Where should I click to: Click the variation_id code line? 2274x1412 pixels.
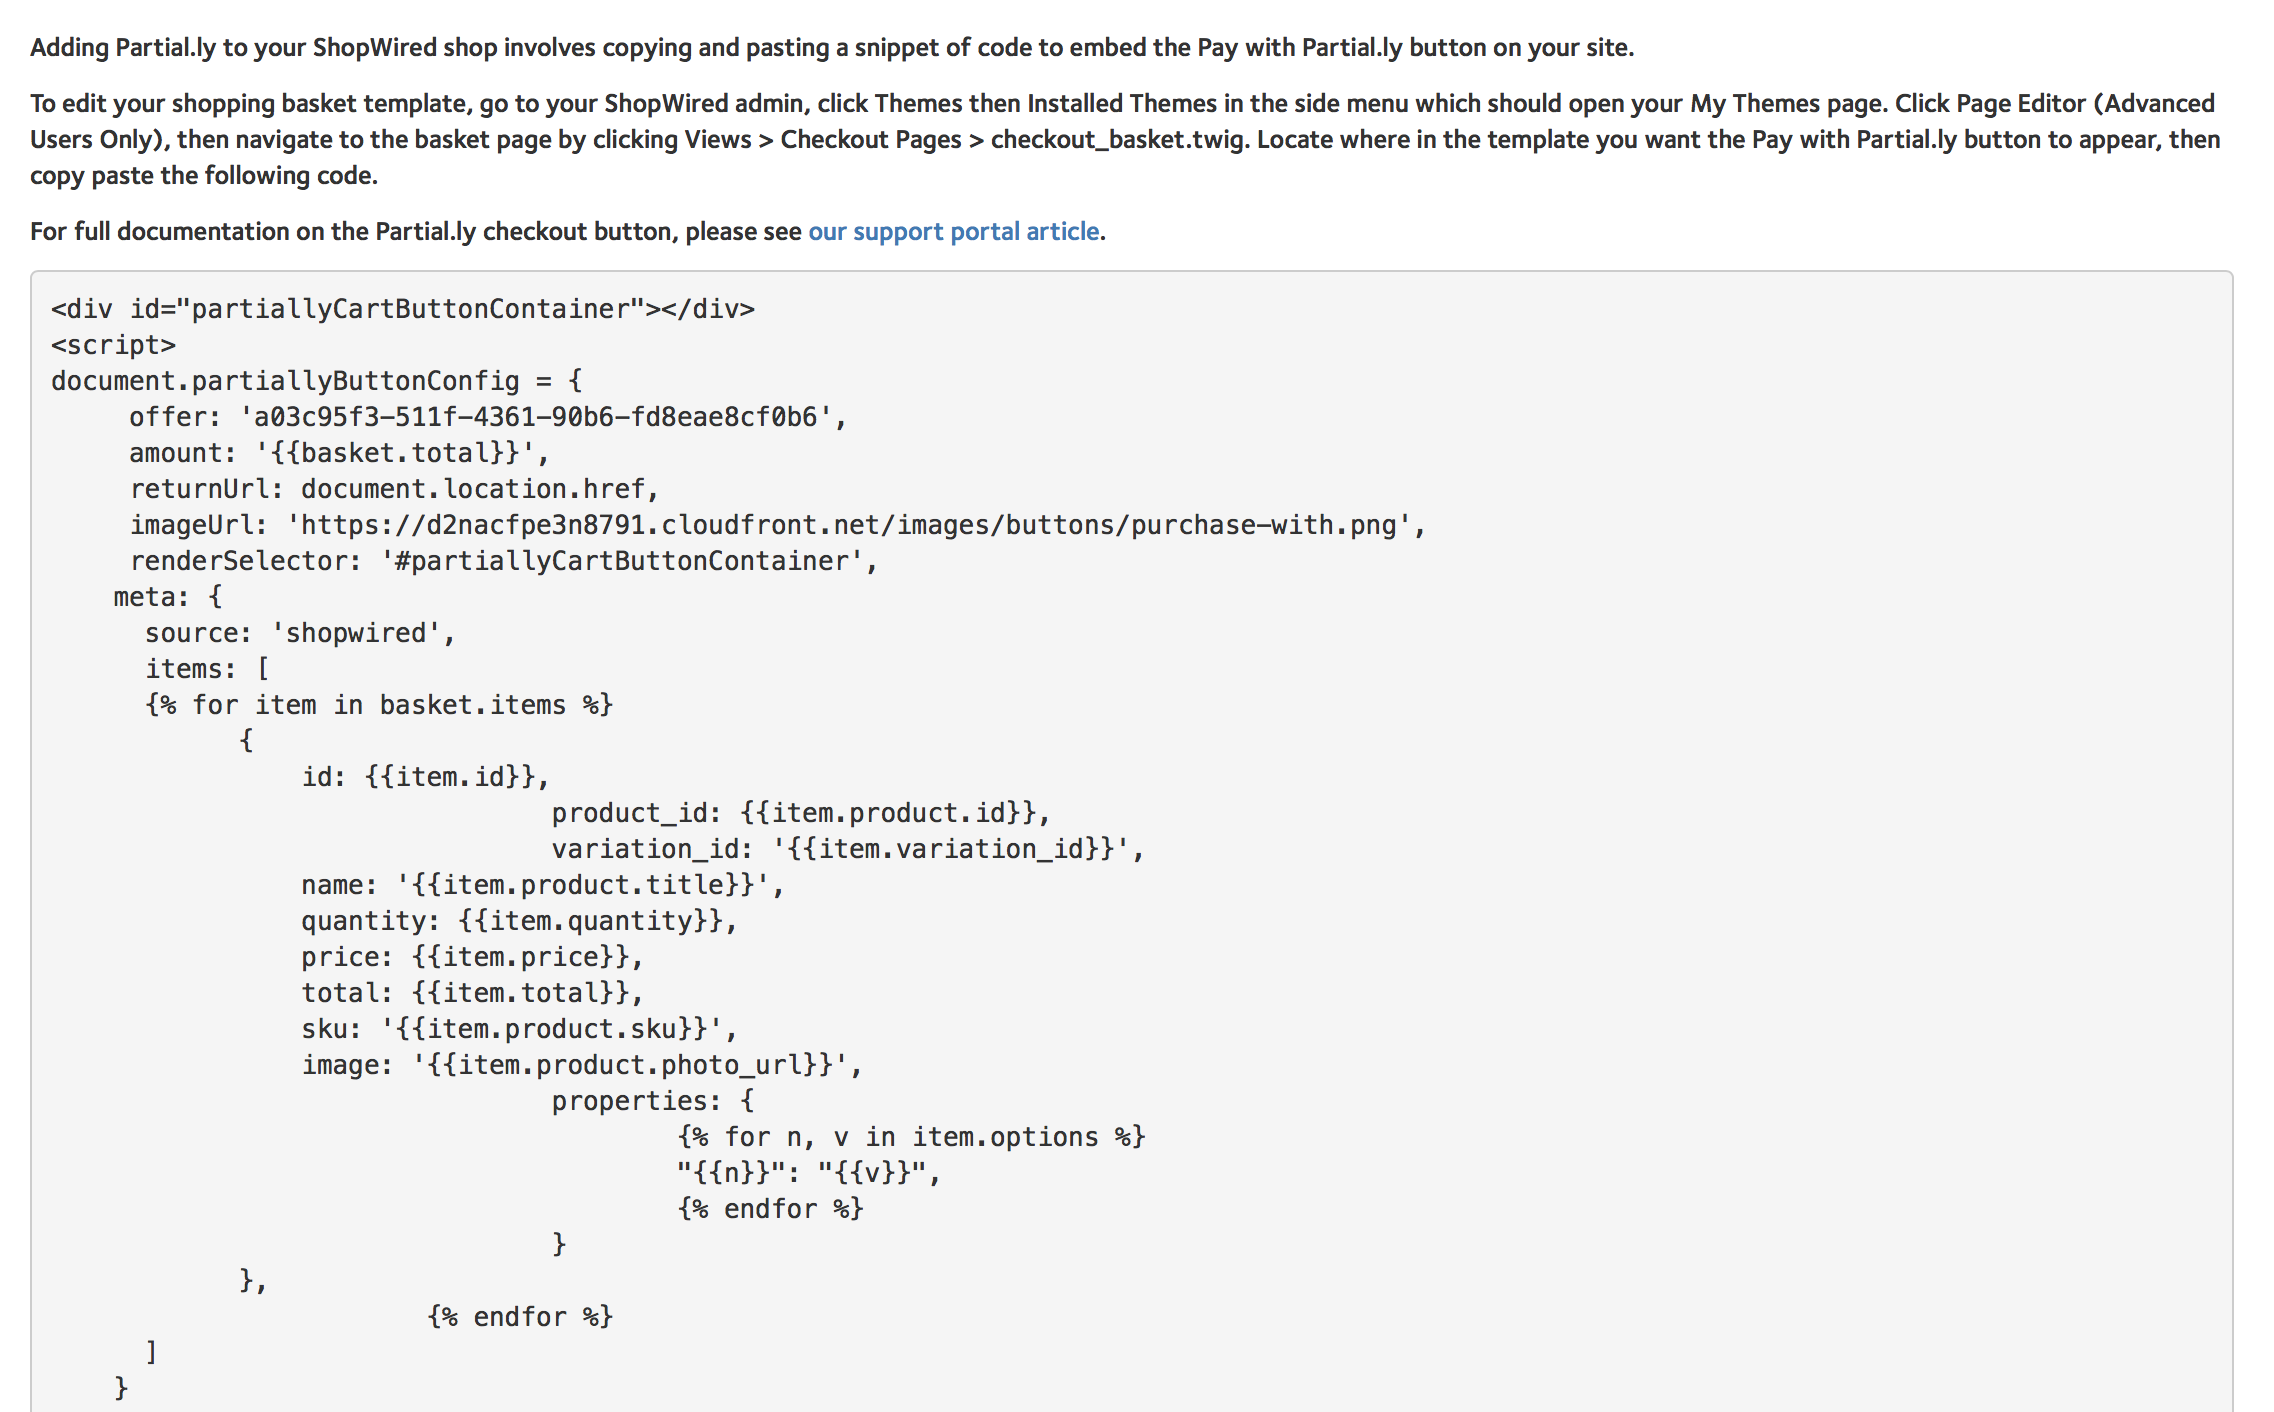(x=847, y=849)
